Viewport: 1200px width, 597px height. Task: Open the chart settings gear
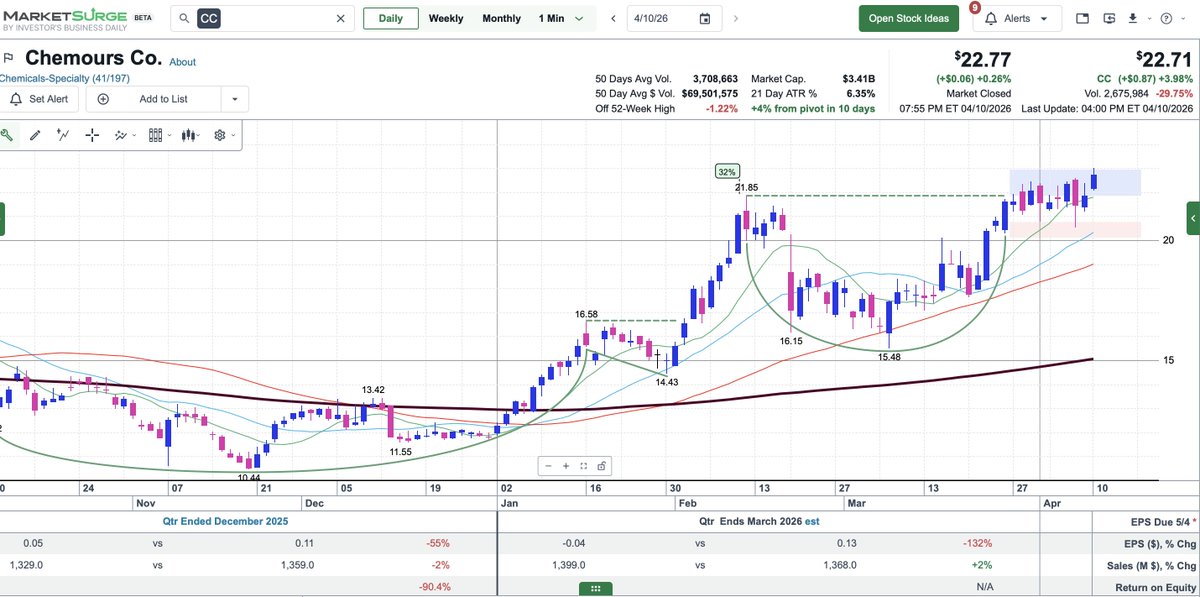point(220,135)
